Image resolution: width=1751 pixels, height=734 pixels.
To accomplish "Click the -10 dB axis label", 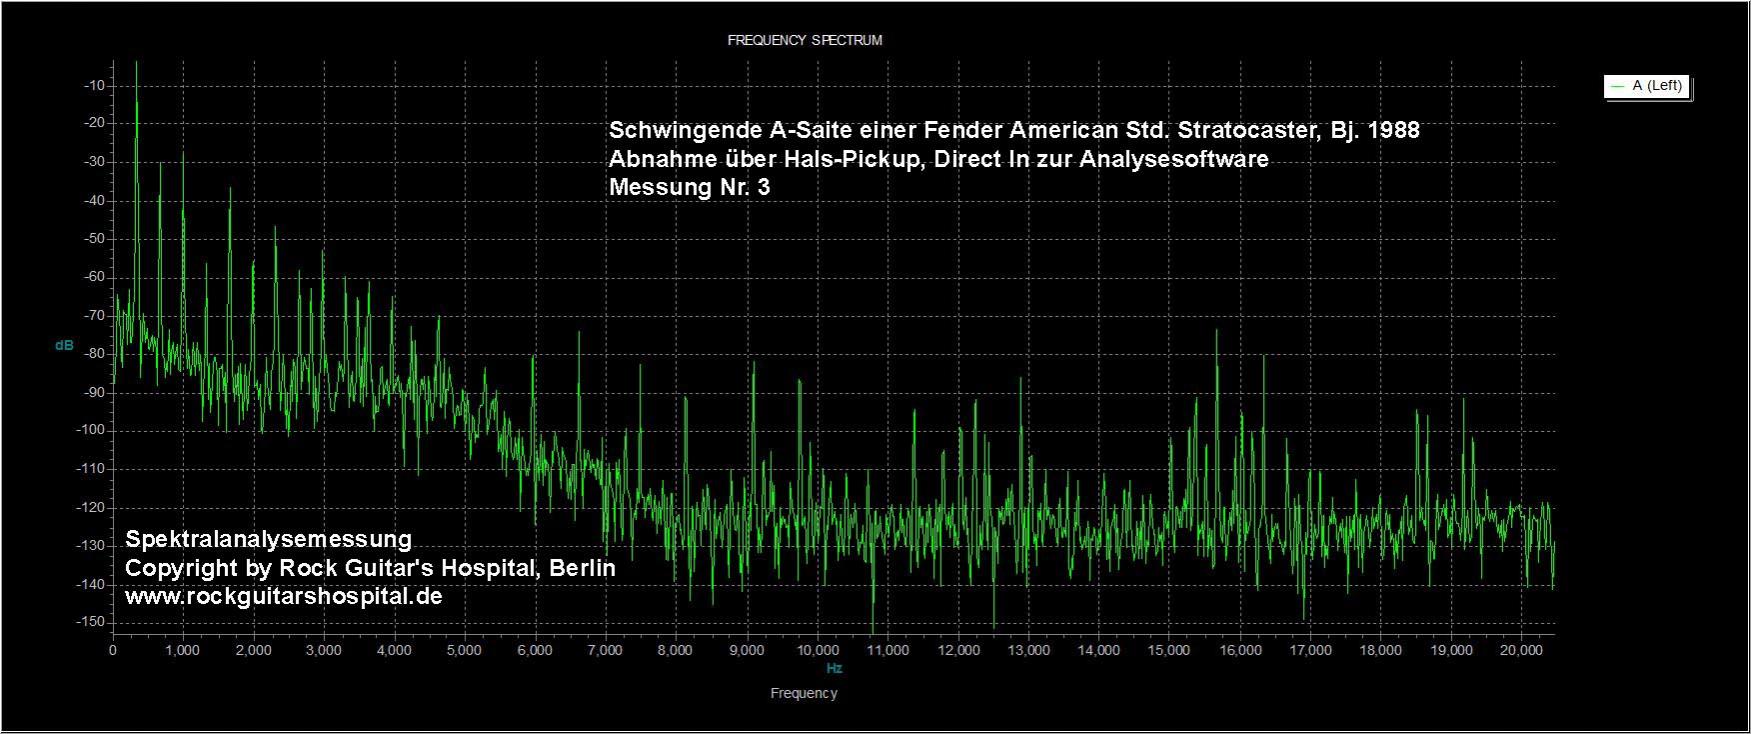I will (x=94, y=86).
